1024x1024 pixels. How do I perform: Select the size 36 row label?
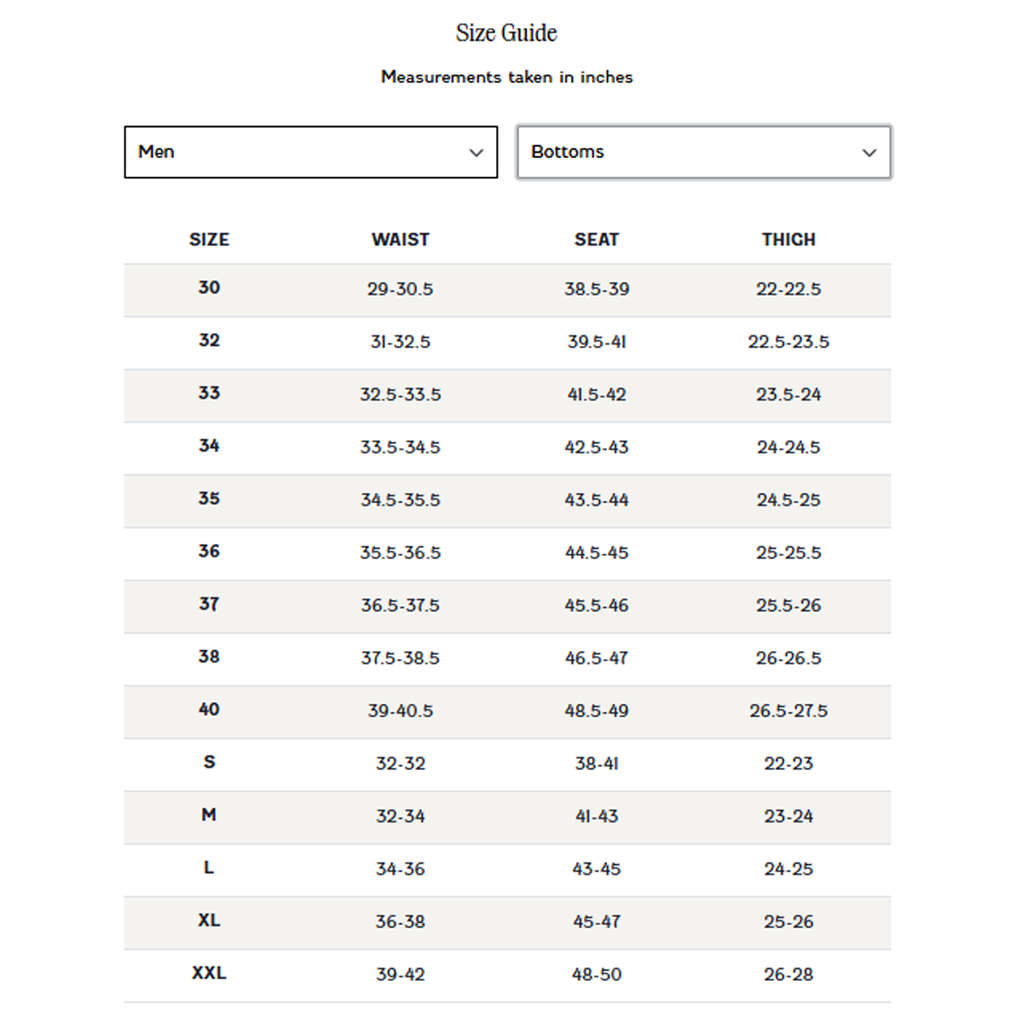coord(209,552)
